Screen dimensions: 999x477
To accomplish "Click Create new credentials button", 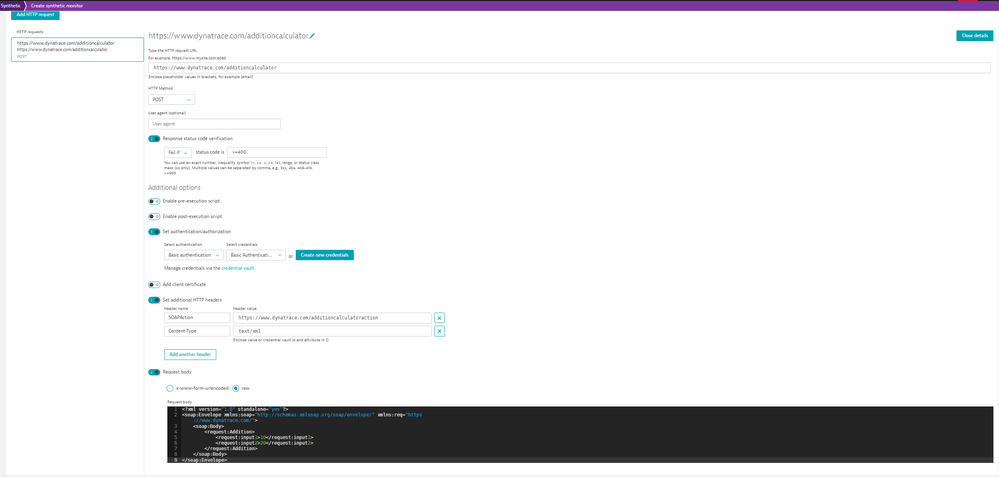I will tap(324, 255).
